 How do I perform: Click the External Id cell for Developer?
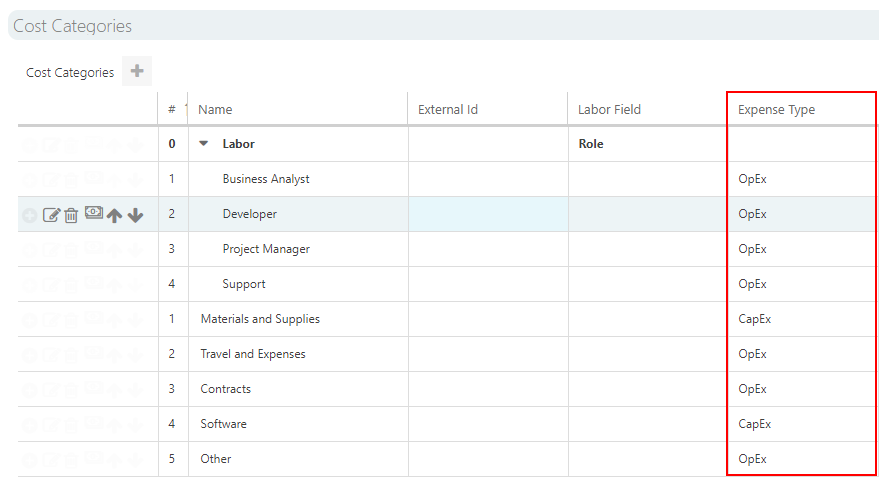[488, 214]
